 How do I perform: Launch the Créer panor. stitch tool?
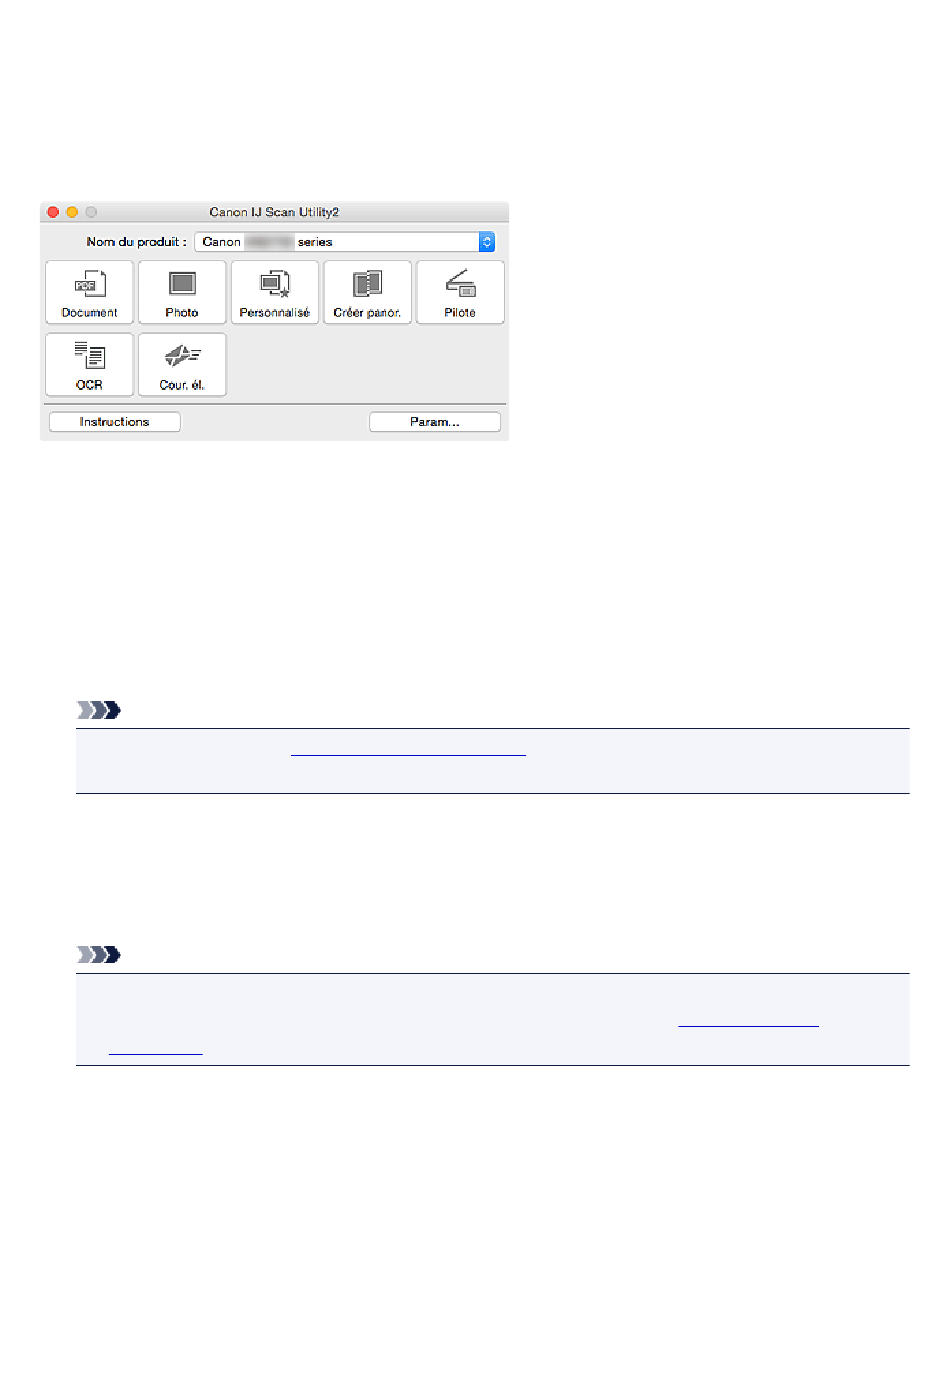pos(367,292)
